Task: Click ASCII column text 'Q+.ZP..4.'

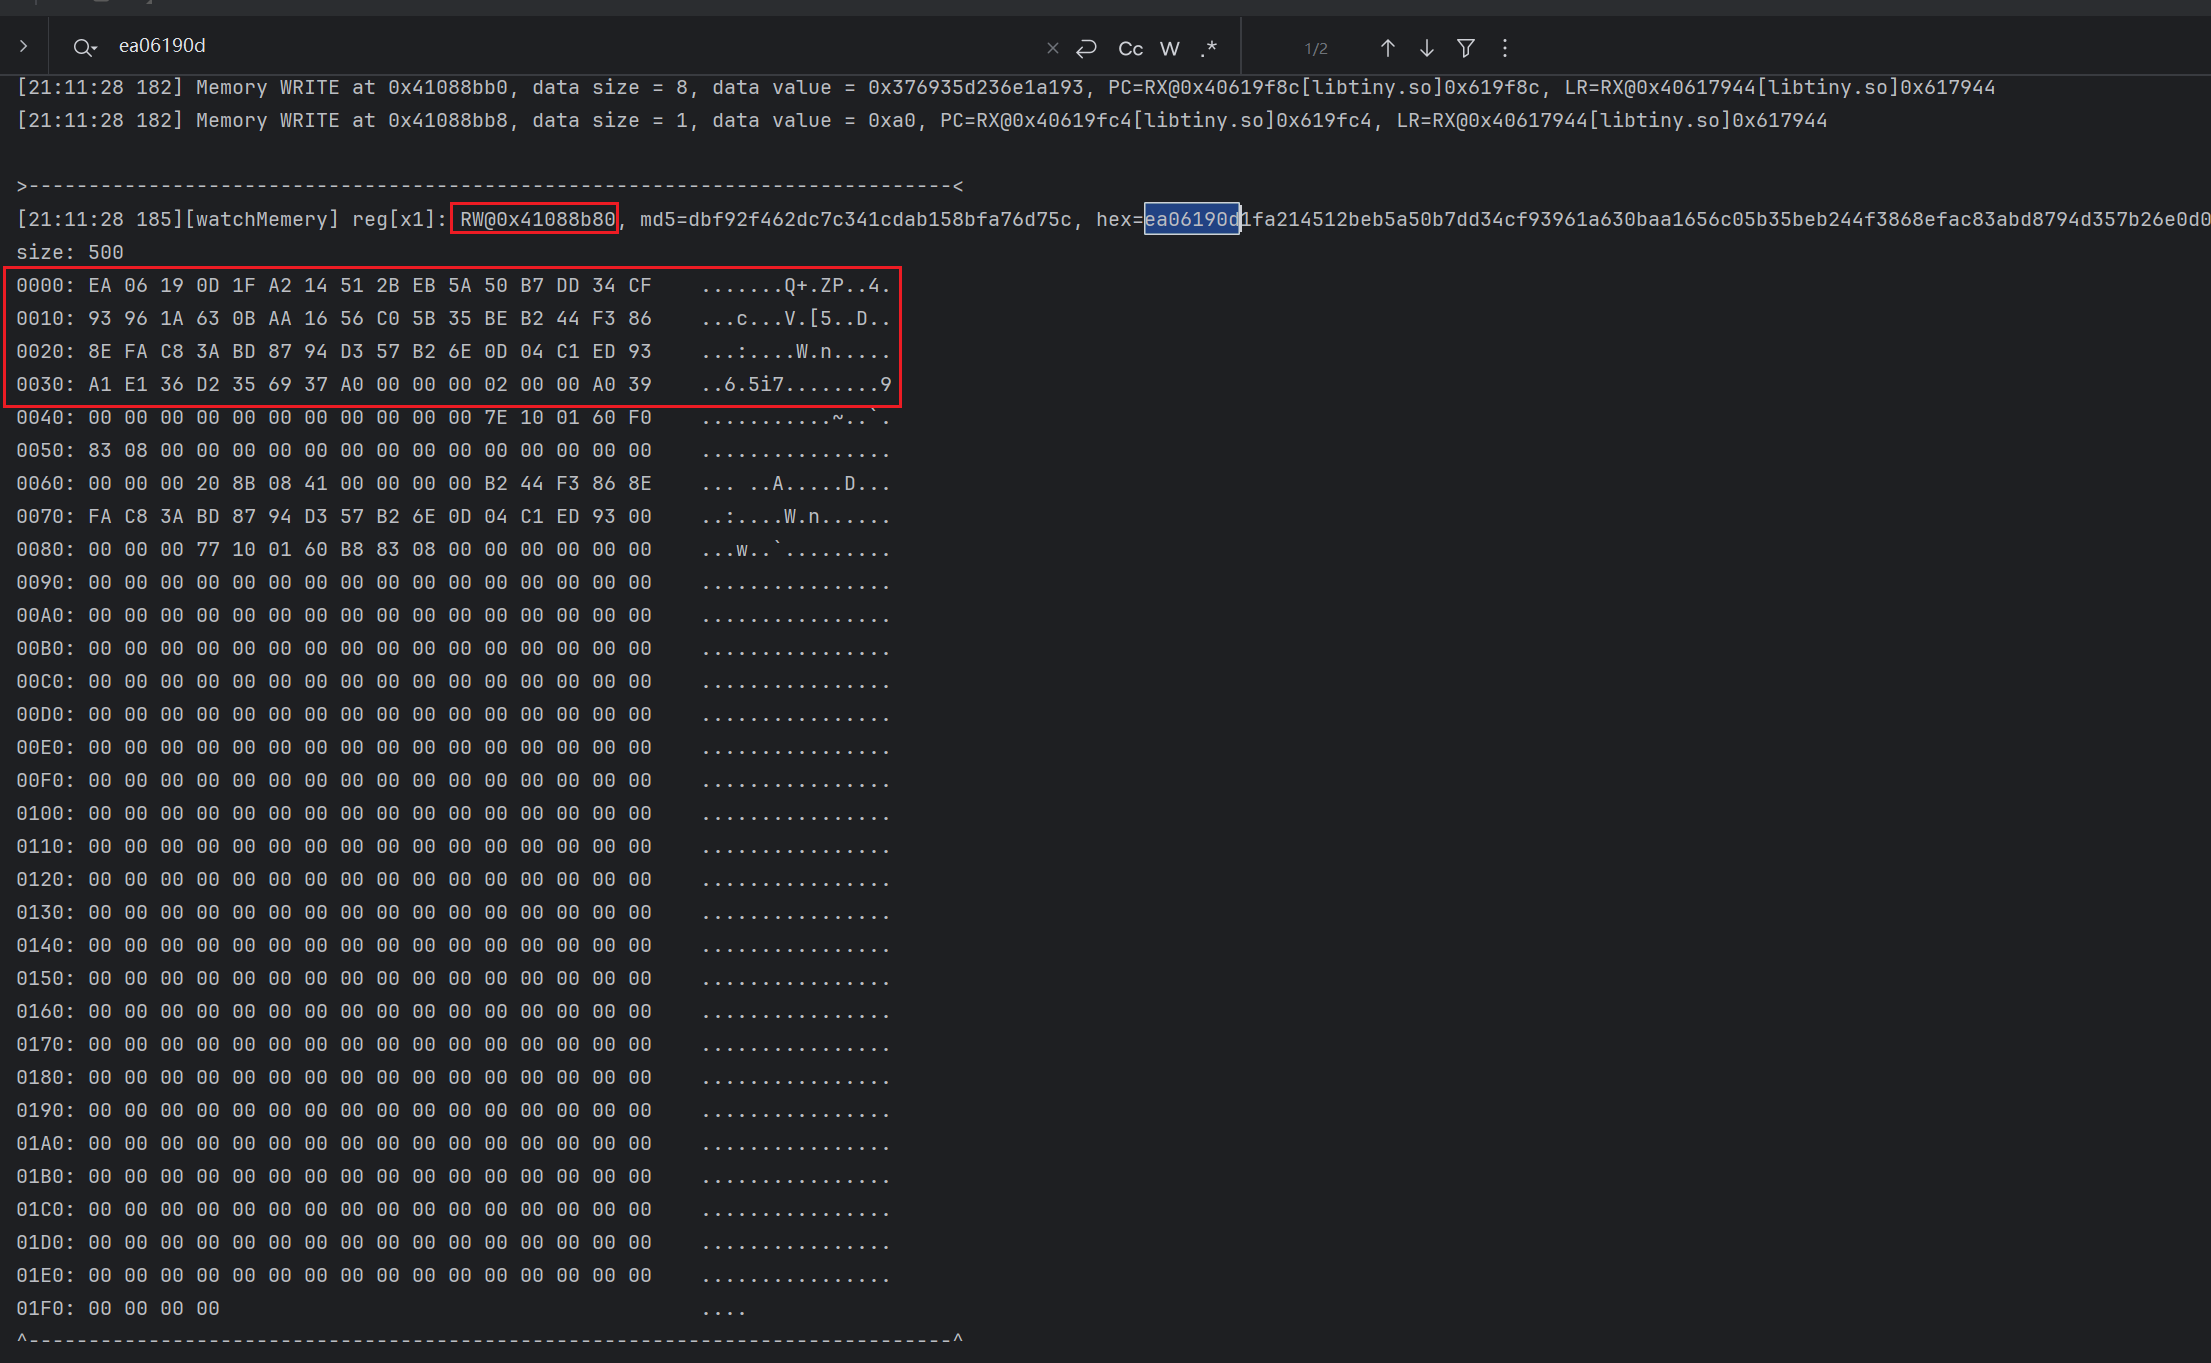Action: 837,285
